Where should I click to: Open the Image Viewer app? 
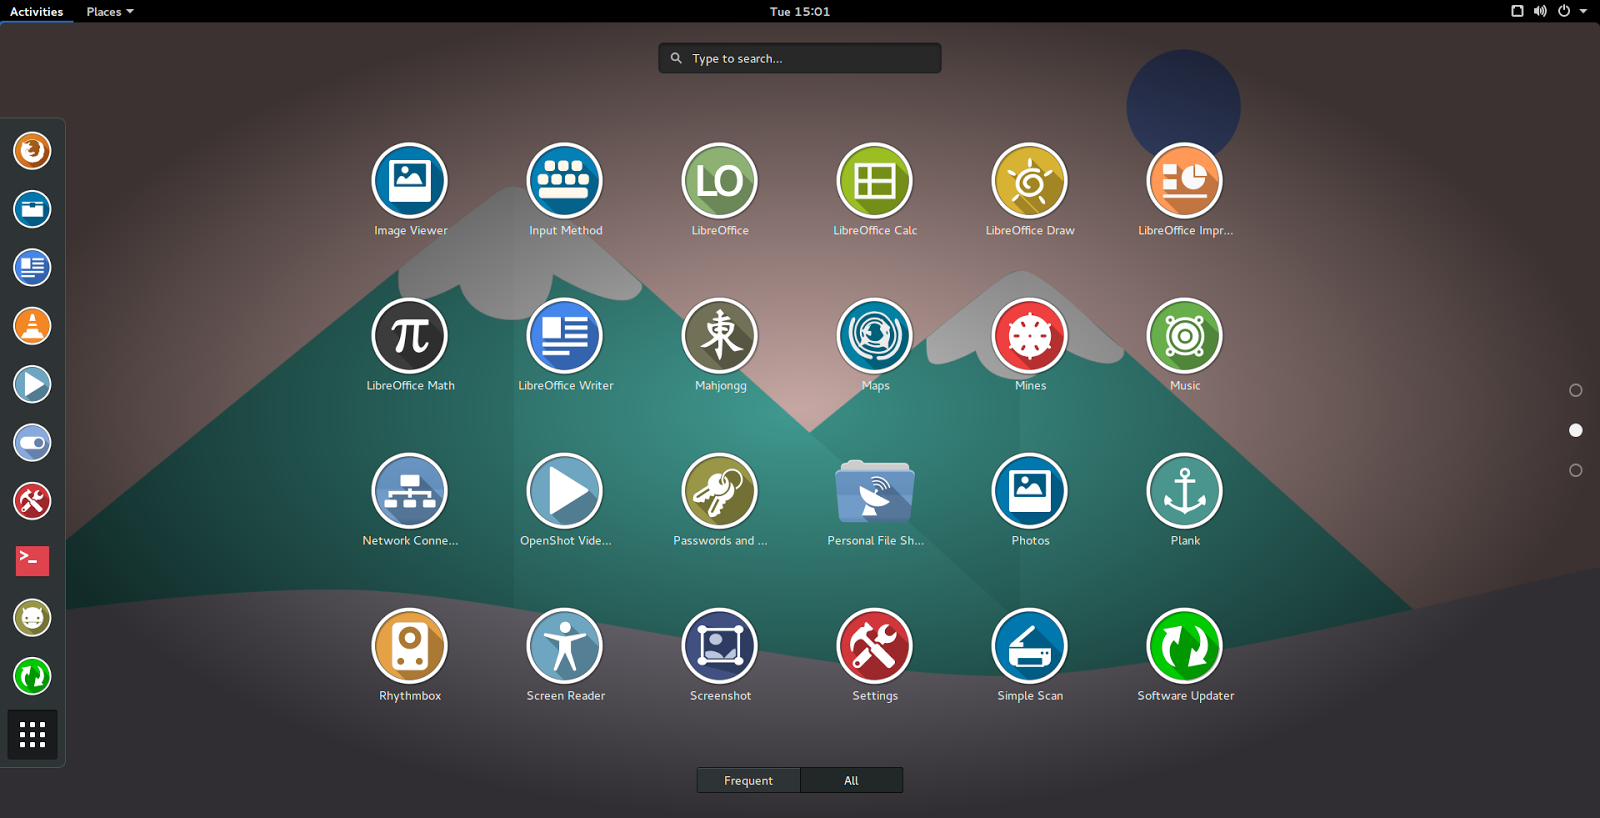(410, 181)
